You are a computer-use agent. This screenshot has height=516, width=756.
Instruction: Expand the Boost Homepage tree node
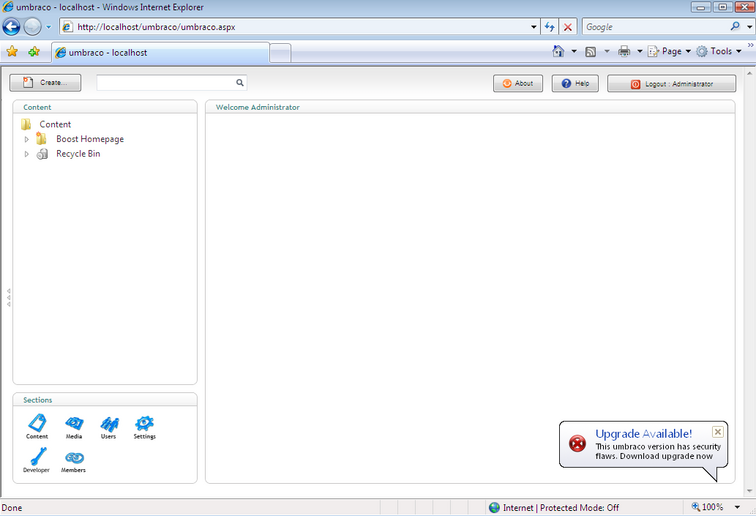[x=27, y=139]
